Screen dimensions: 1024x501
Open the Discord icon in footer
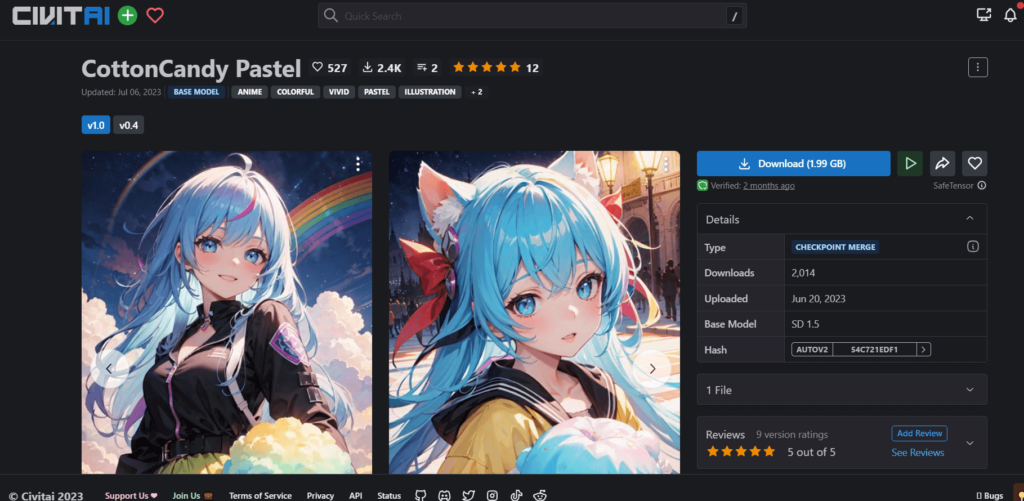pyautogui.click(x=444, y=495)
